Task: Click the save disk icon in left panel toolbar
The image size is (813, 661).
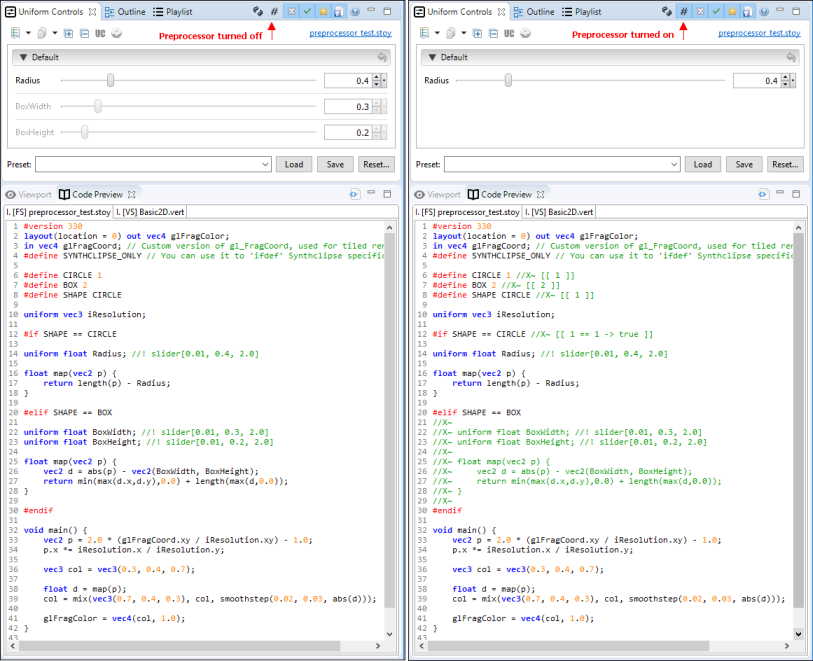Action: (340, 12)
